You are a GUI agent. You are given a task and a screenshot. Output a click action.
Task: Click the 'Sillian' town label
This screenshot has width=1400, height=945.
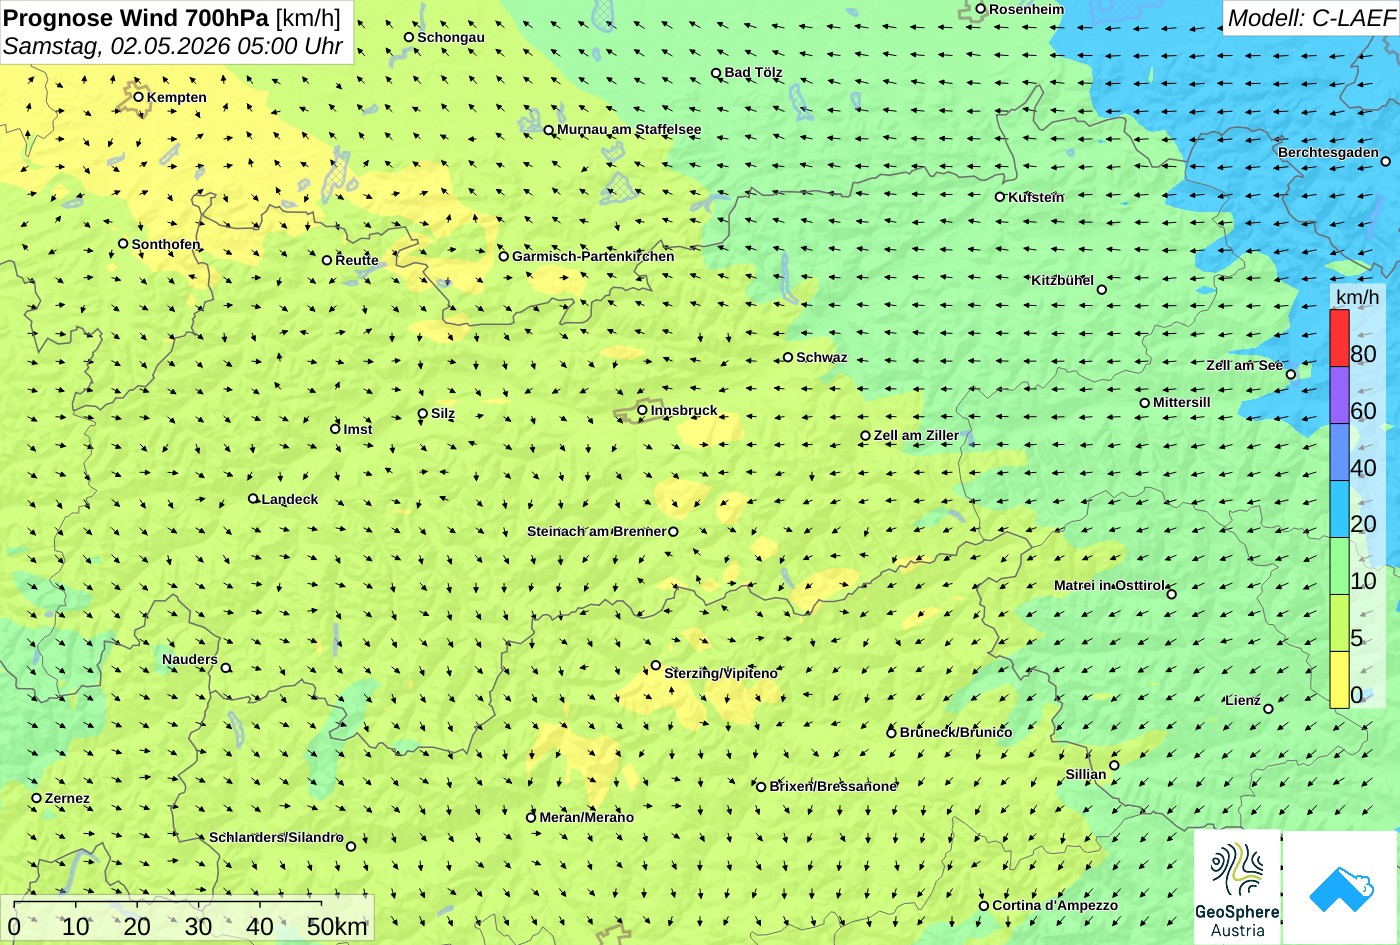tap(1086, 774)
